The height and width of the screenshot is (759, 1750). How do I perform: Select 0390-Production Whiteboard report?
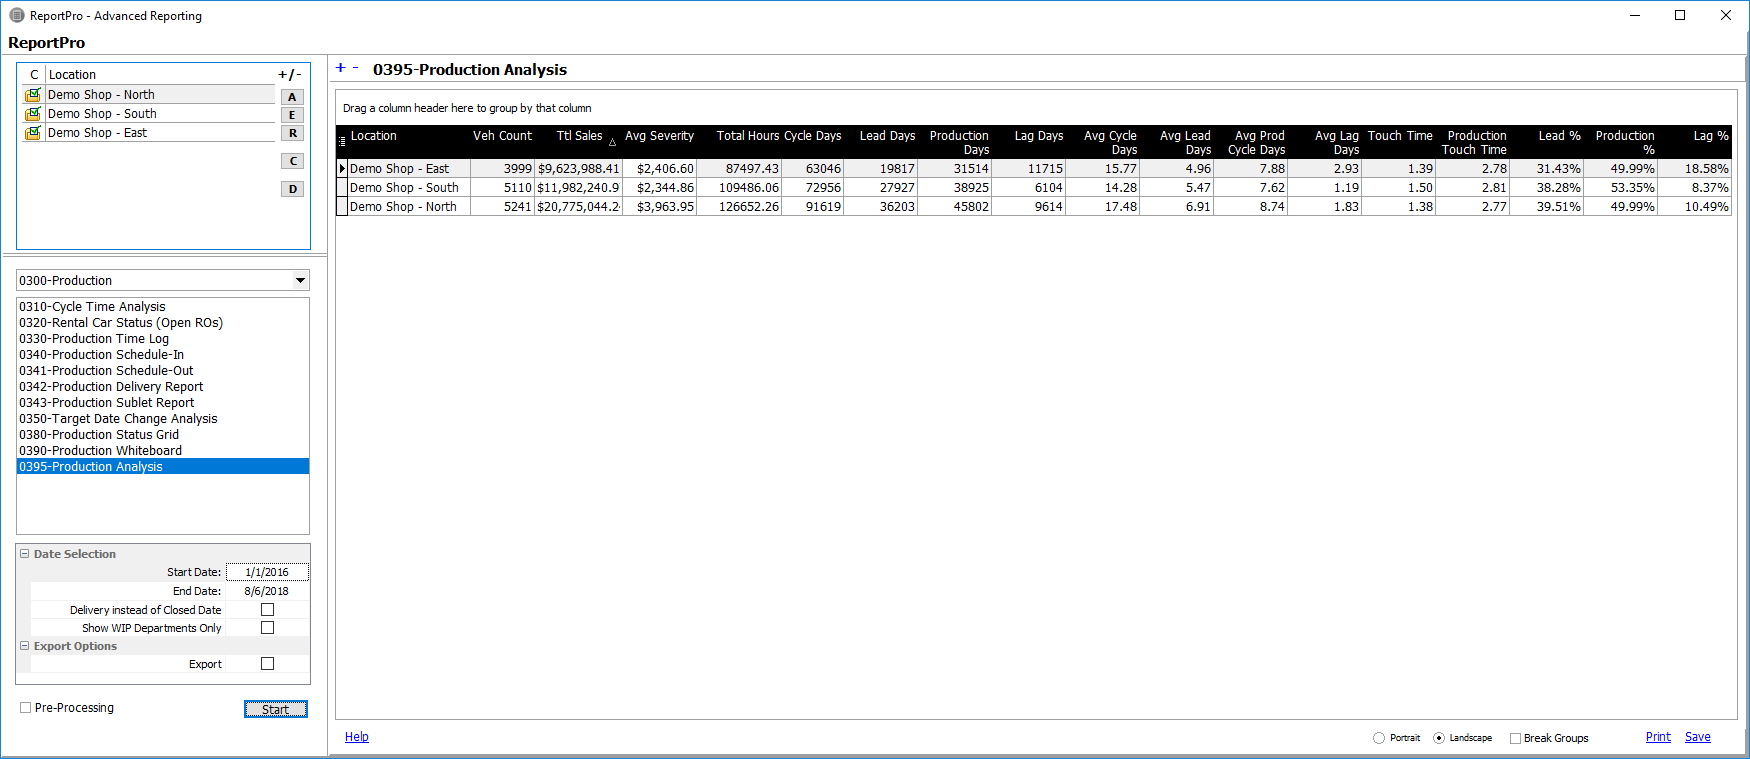[163, 451]
